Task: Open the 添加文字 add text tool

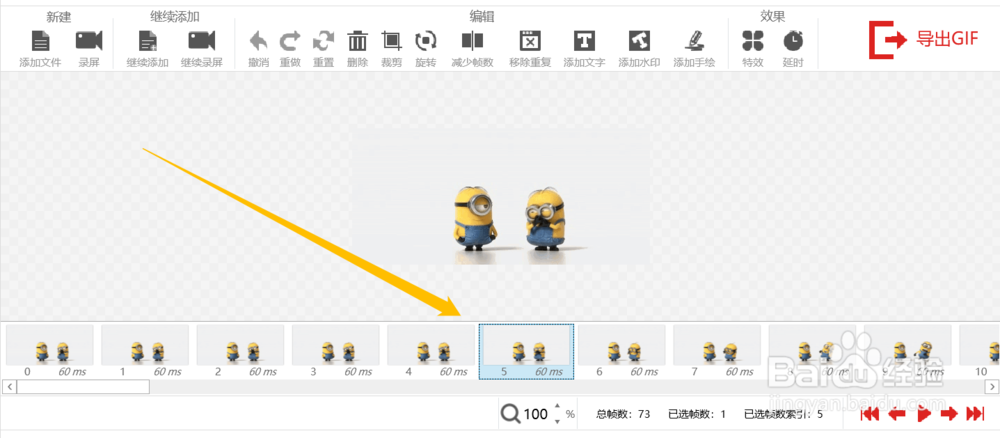Action: [x=584, y=41]
